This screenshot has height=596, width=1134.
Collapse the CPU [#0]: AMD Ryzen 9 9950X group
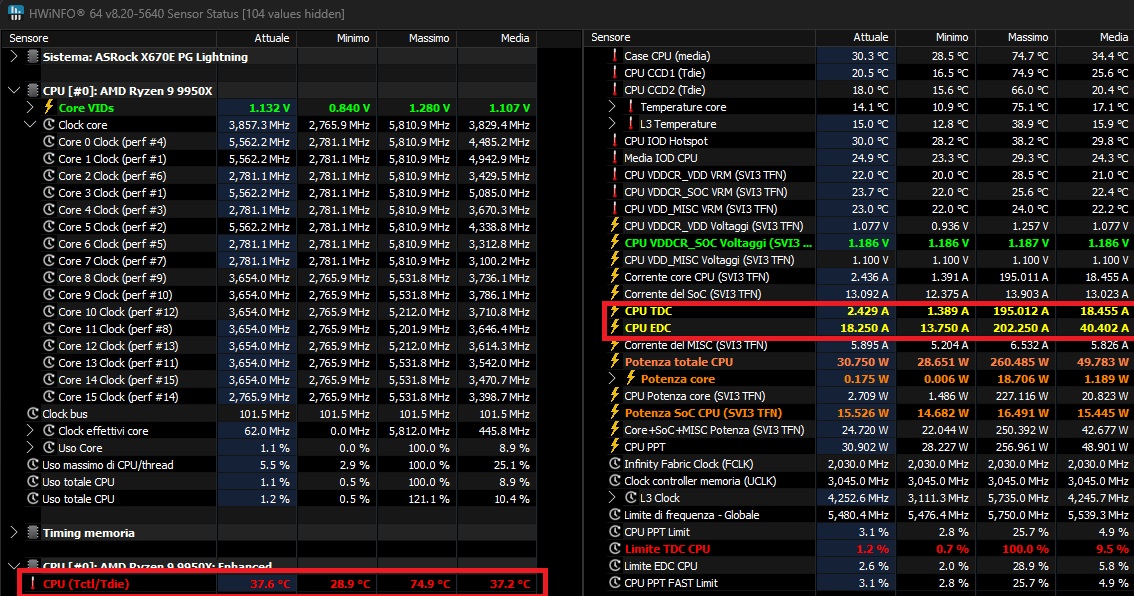point(14,90)
